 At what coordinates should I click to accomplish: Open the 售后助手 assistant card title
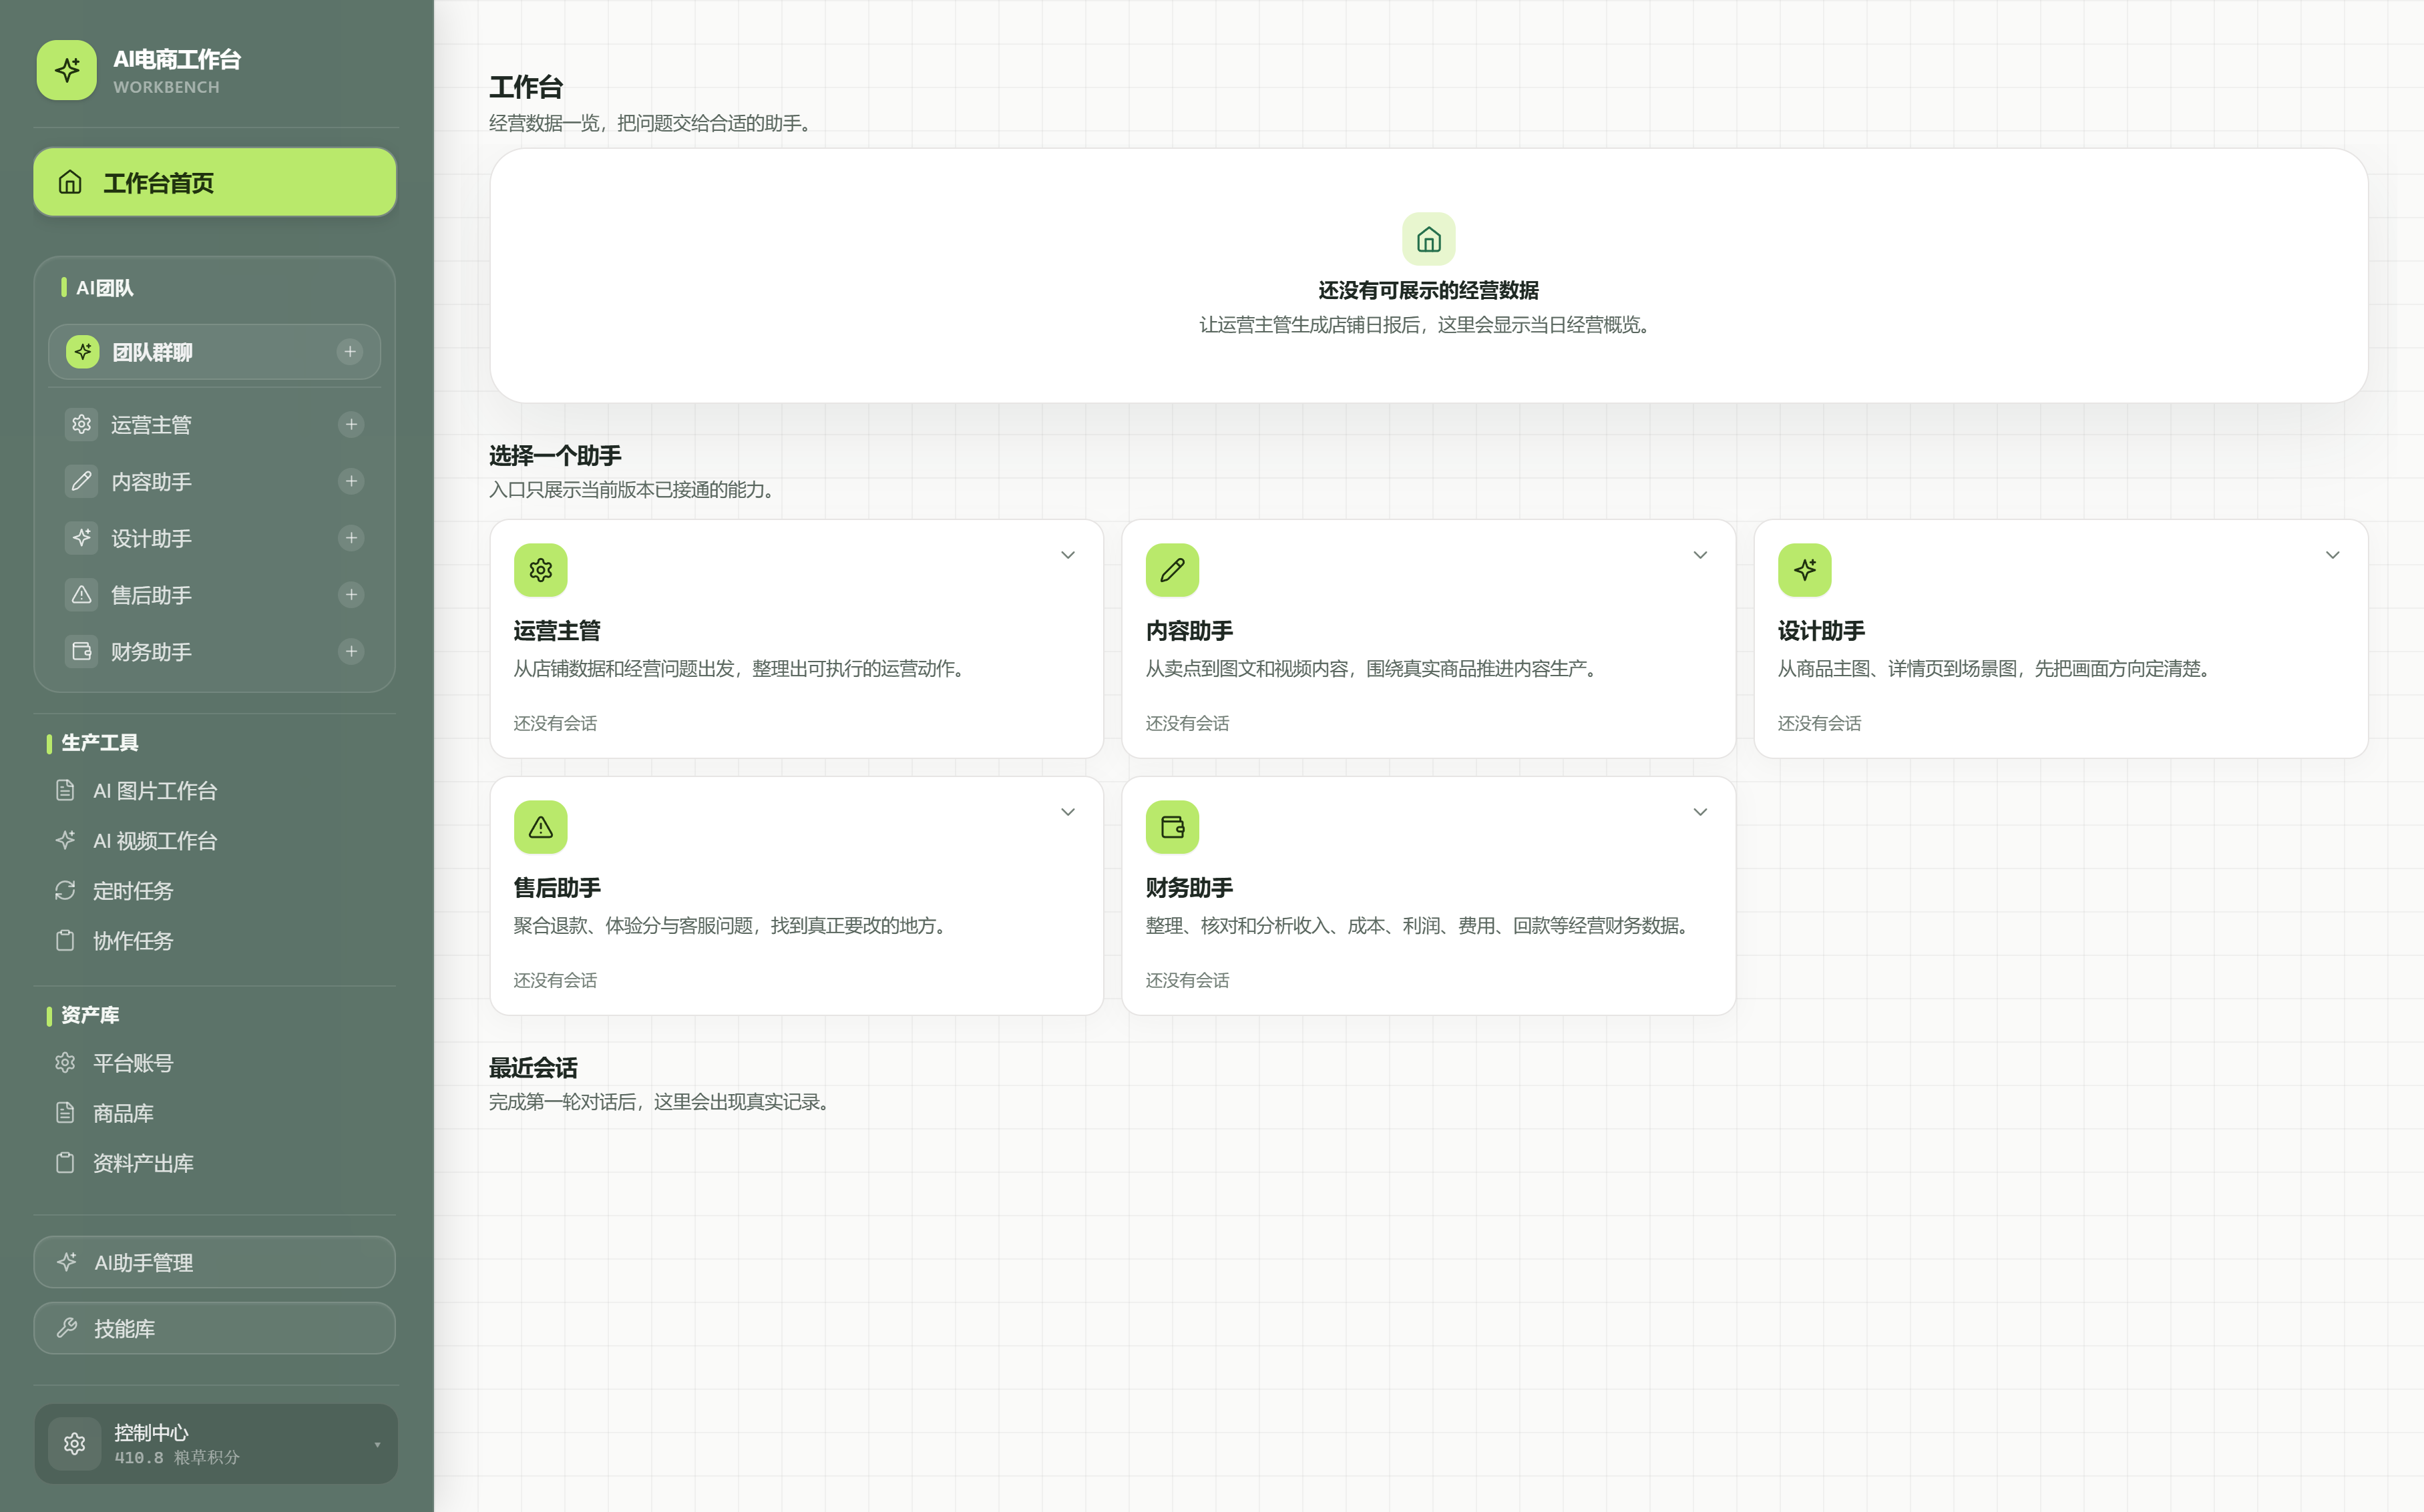pos(557,888)
